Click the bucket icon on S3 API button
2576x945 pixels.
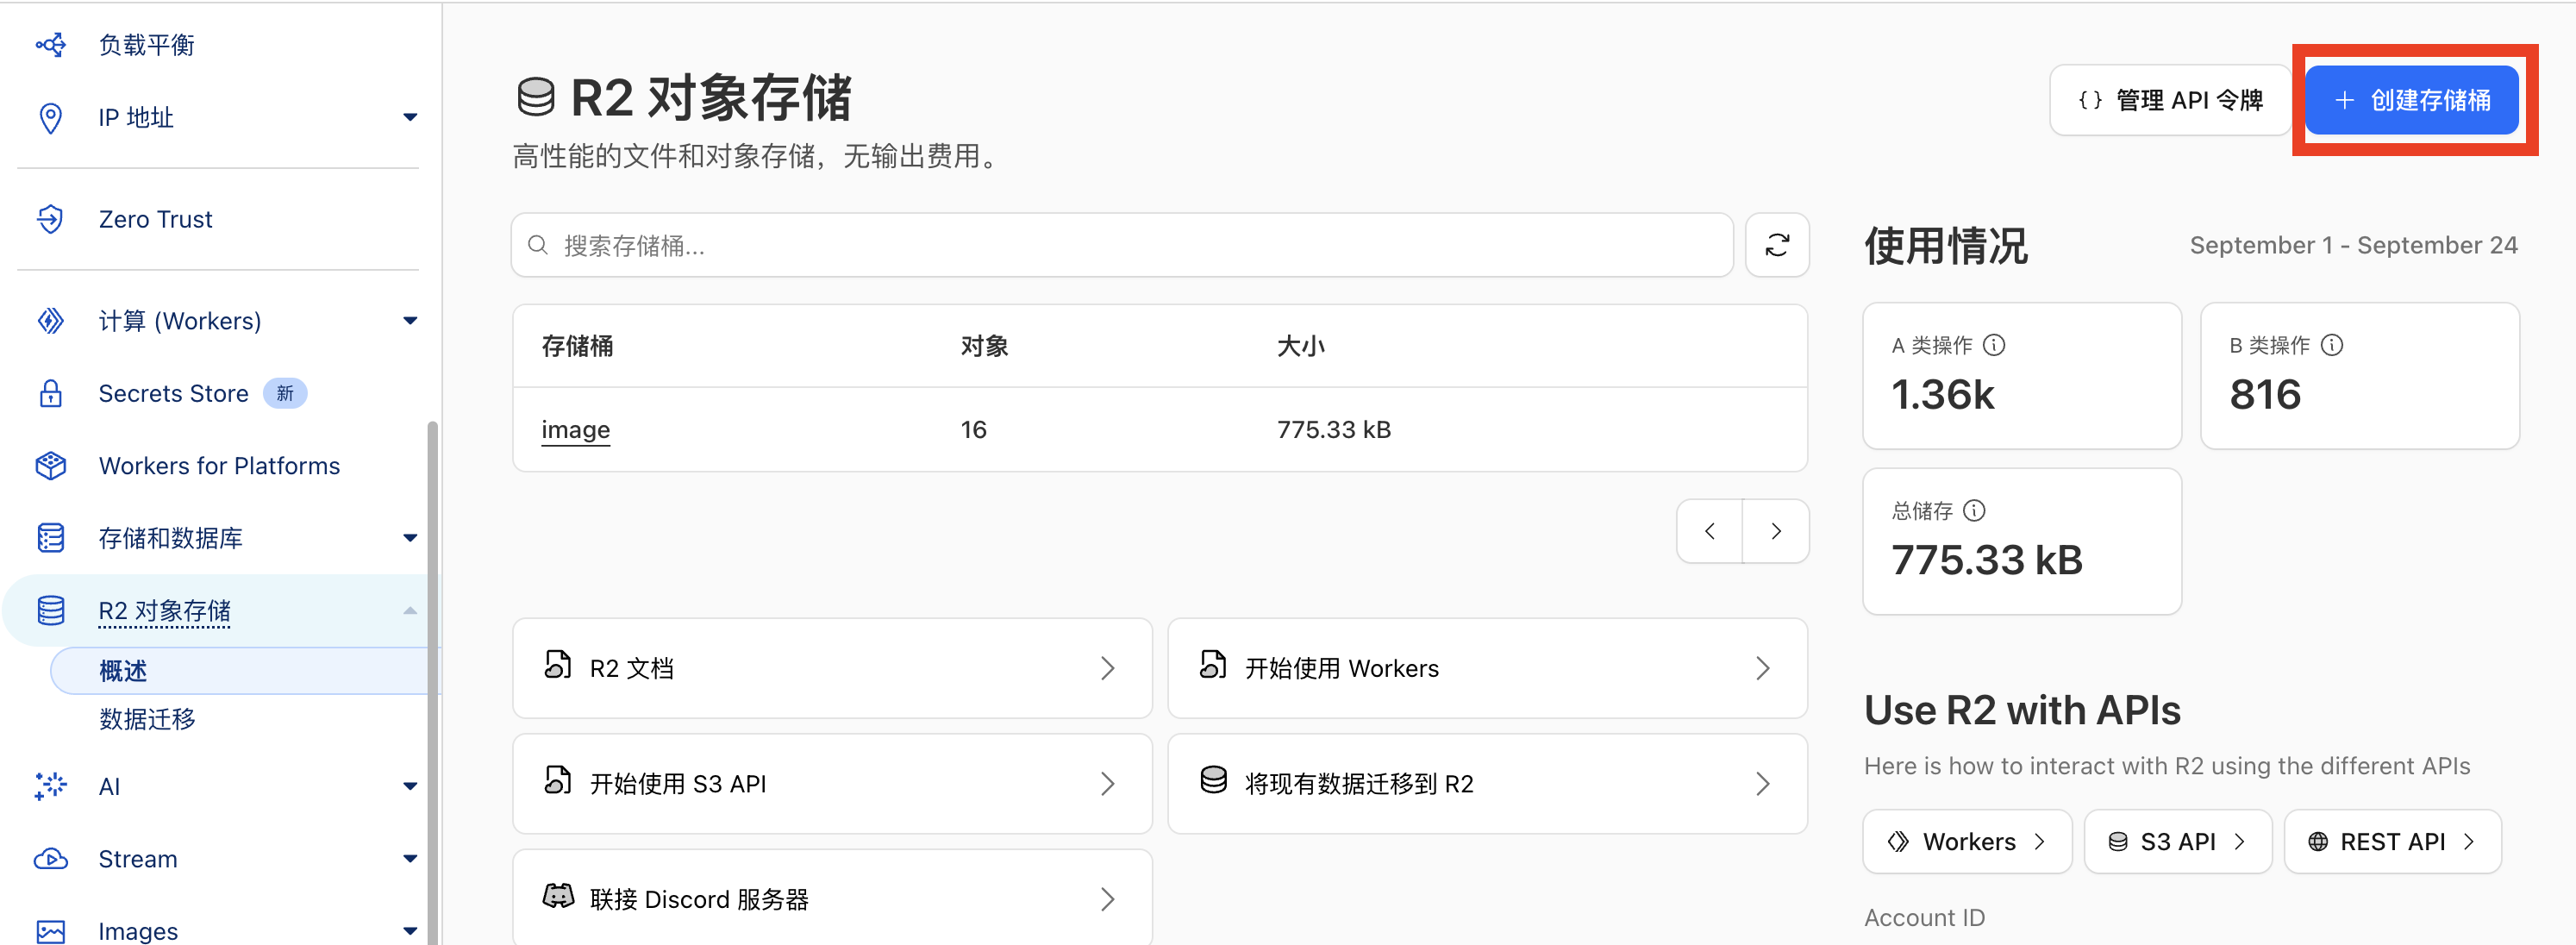[2118, 842]
